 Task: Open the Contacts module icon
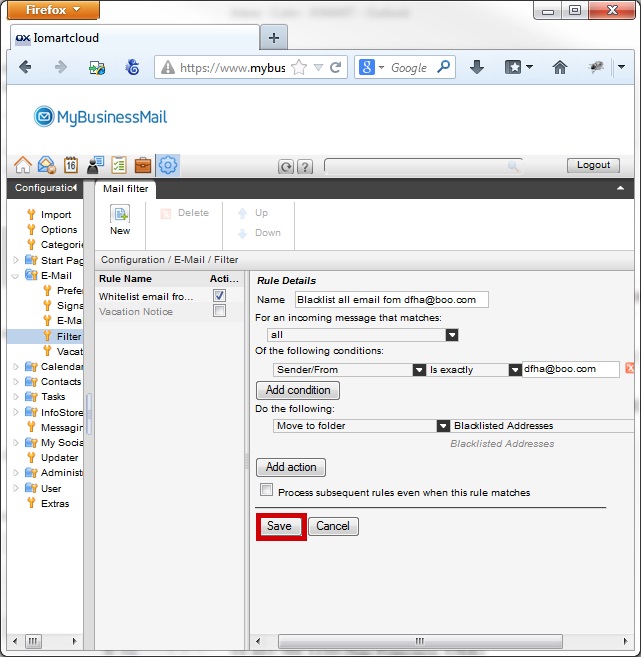pos(95,166)
